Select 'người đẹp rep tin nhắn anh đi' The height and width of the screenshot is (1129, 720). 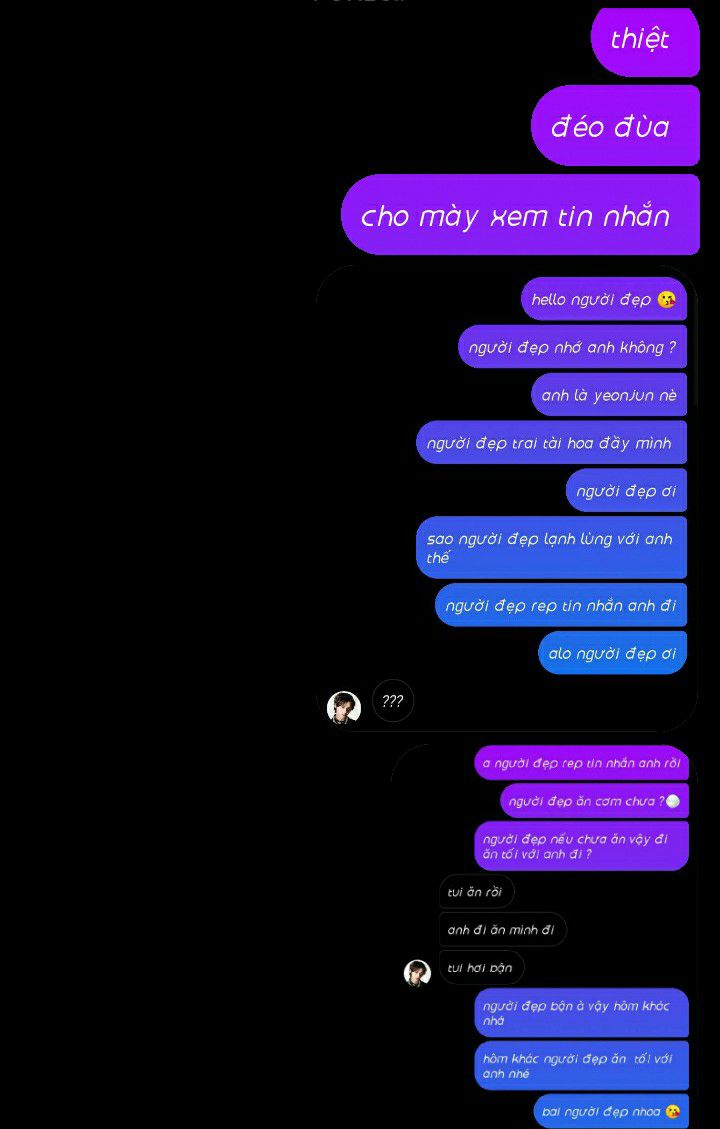tap(561, 605)
